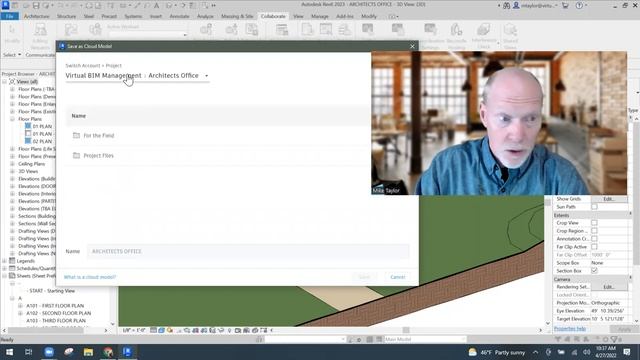
Task: Click Virtual BIM Management account in breadcrumb
Action: (x=103, y=76)
